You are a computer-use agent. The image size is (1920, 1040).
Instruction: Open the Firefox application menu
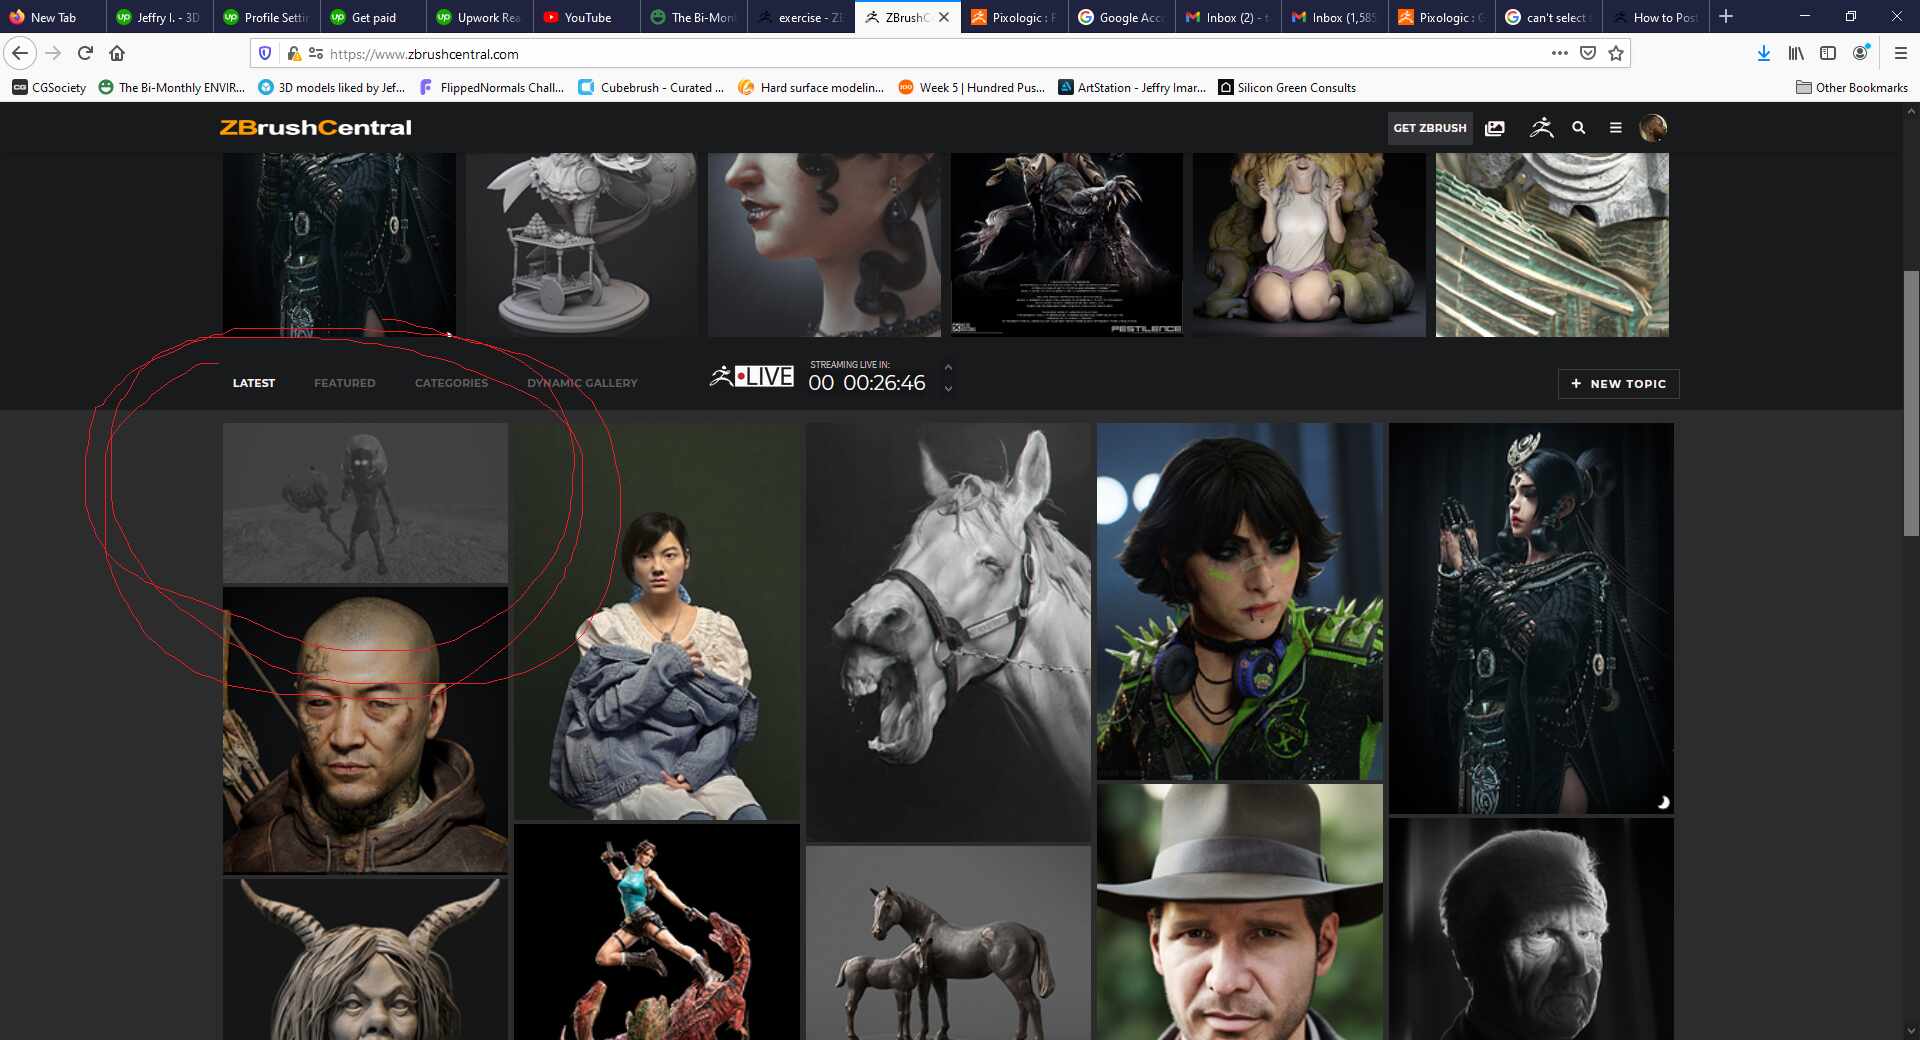click(1901, 53)
